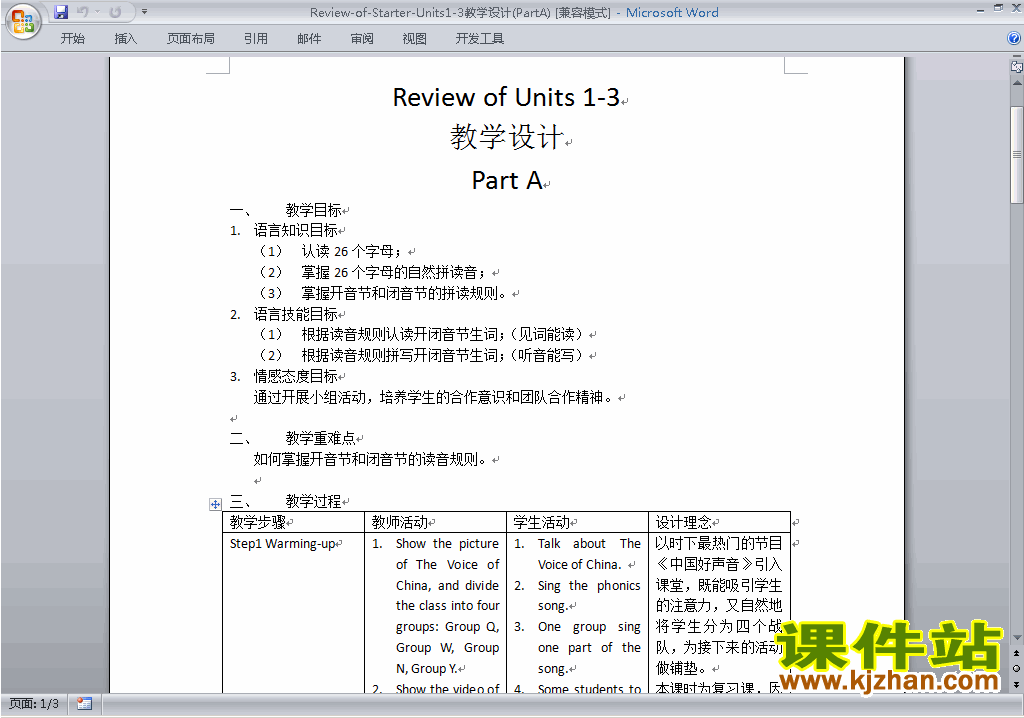Click the Save floppy disk icon
1024x718 pixels.
click(x=61, y=12)
